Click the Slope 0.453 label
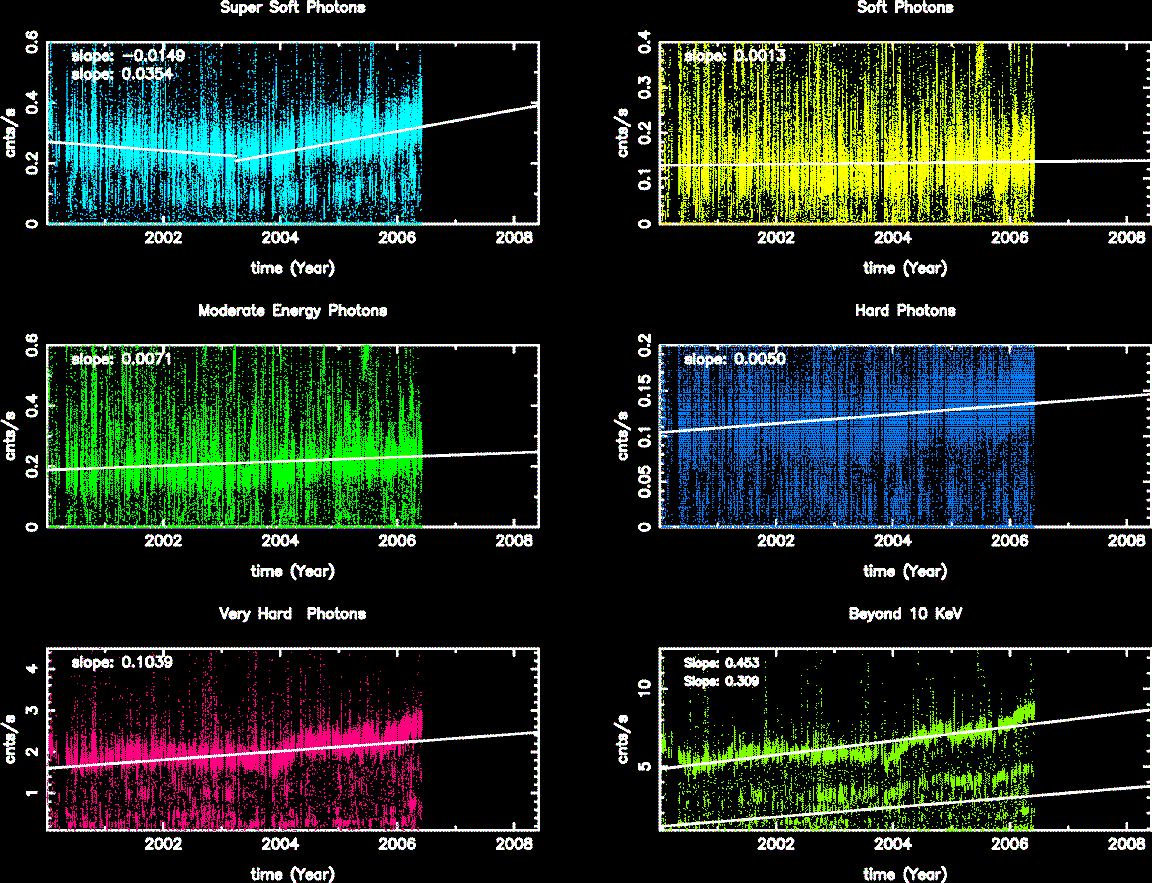 [x=720, y=662]
